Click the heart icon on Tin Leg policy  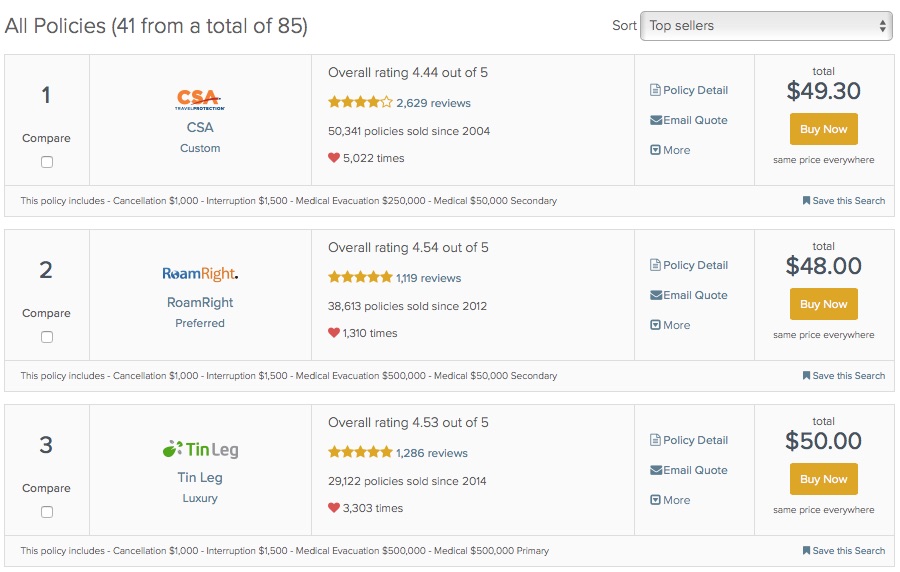334,508
